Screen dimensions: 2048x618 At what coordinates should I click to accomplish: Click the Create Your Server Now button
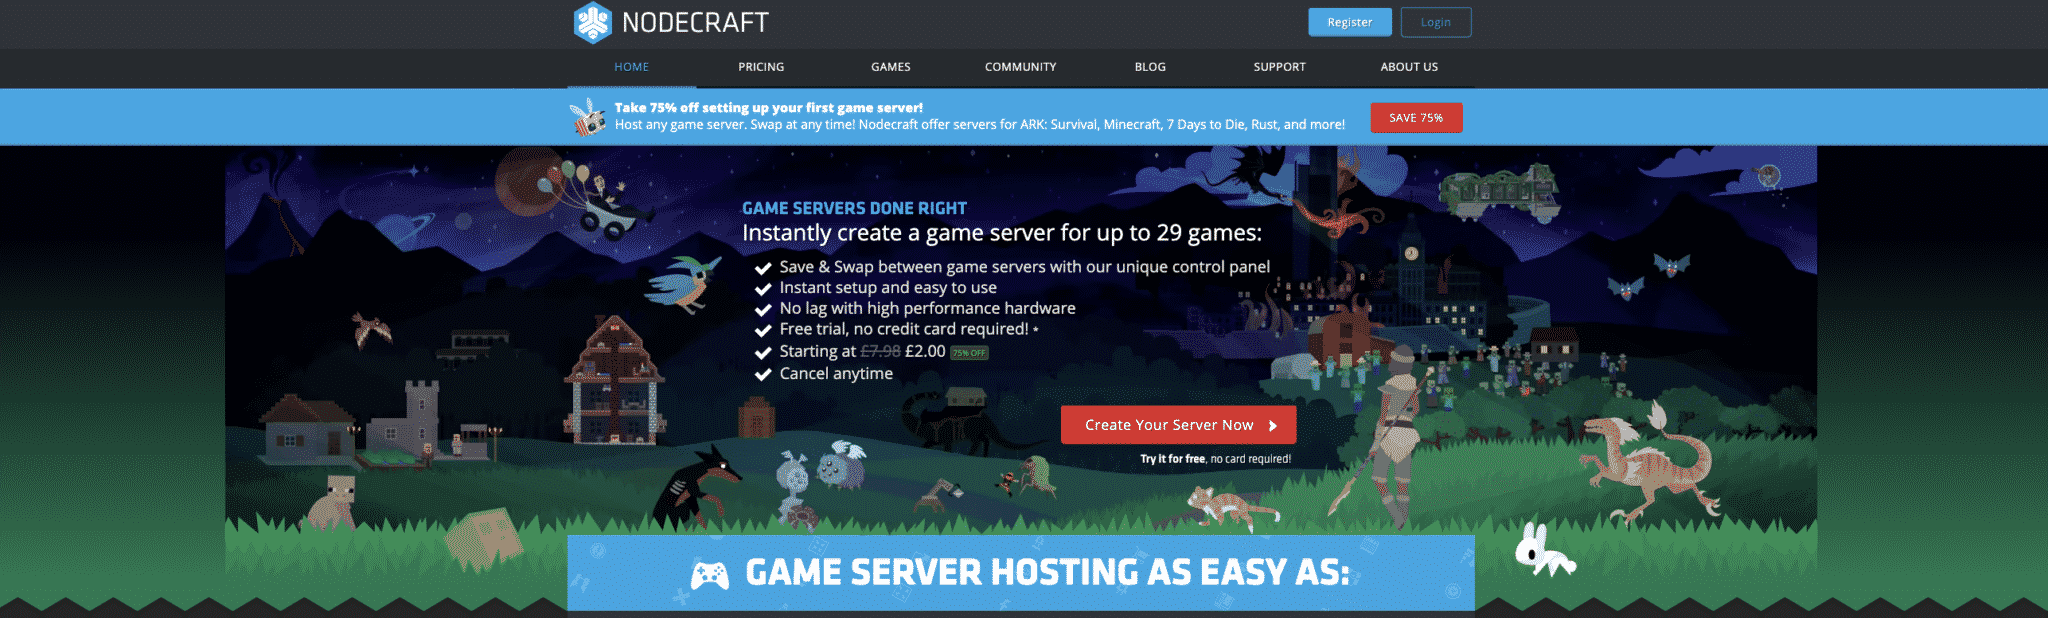[1178, 425]
